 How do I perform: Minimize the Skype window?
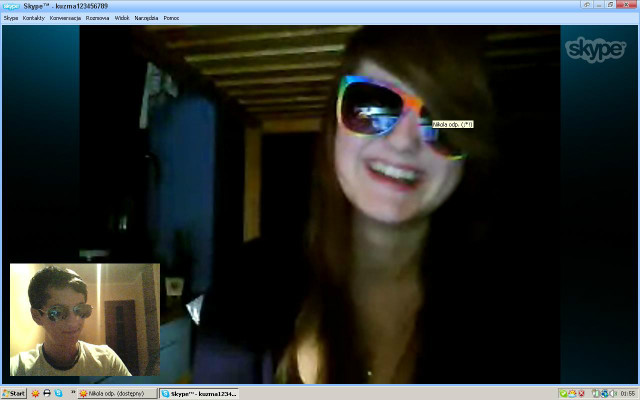(x=599, y=5)
